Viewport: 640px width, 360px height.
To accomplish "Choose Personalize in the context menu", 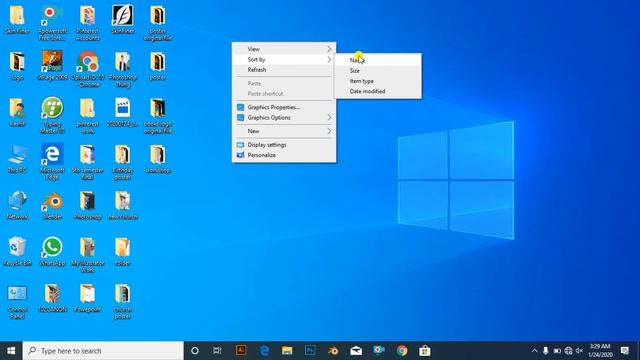I will pyautogui.click(x=284, y=155).
